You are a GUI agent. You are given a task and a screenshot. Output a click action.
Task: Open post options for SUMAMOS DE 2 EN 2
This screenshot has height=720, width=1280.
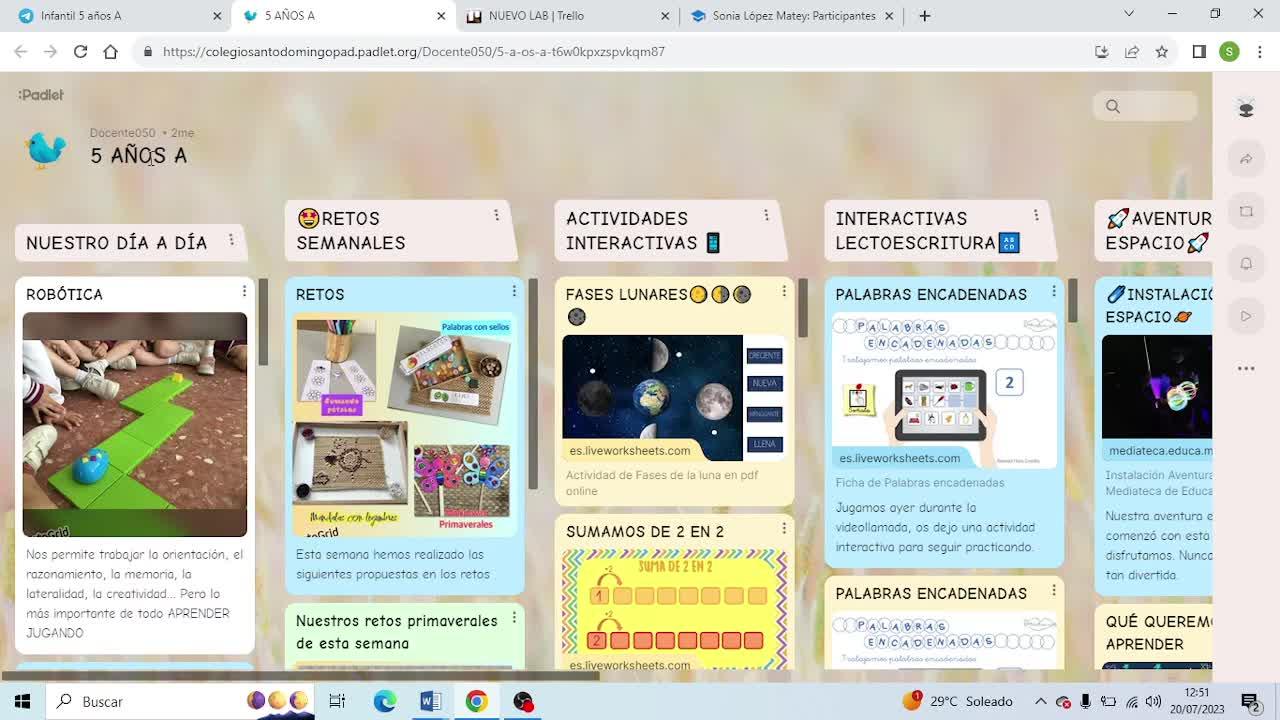coord(784,528)
